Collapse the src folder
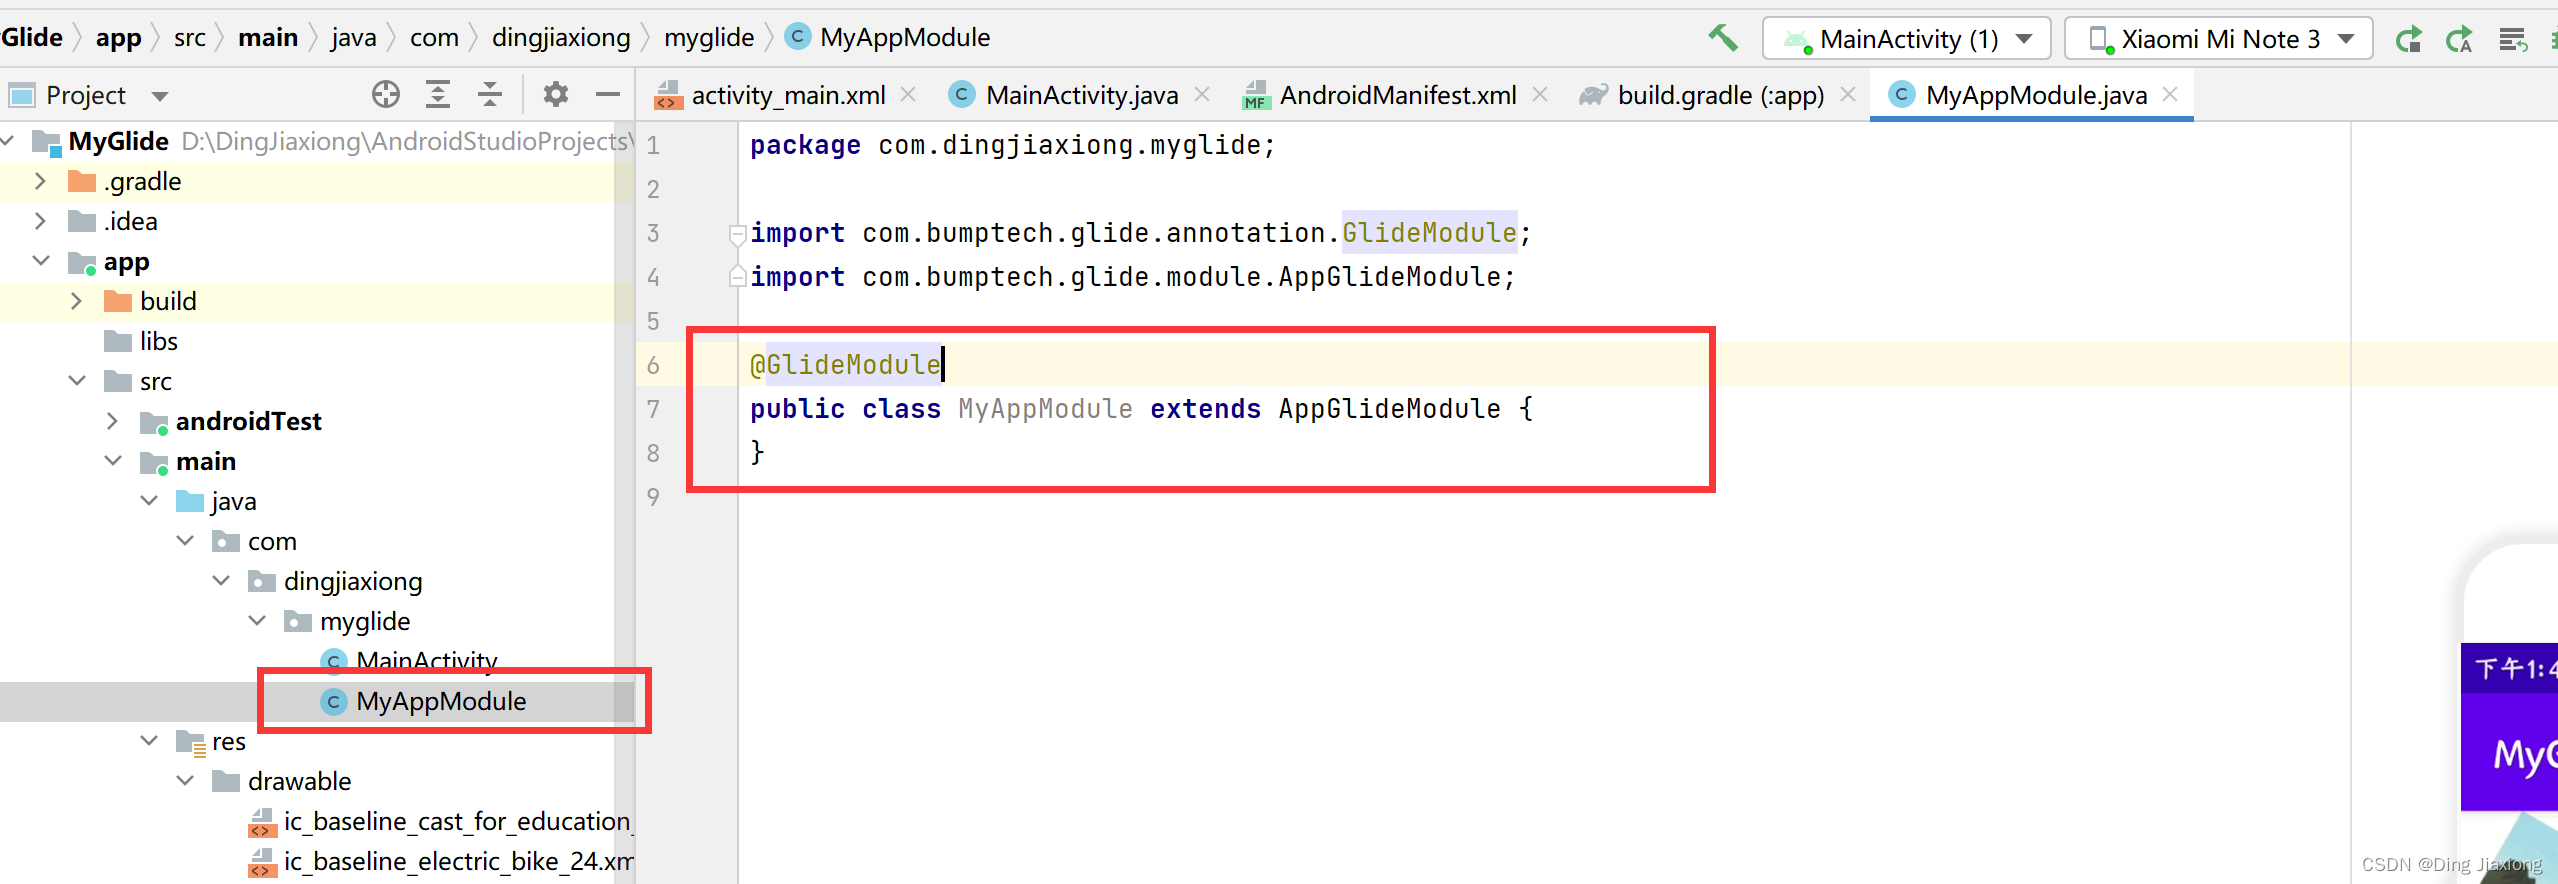Screen dimensions: 2558x884 tap(77, 381)
